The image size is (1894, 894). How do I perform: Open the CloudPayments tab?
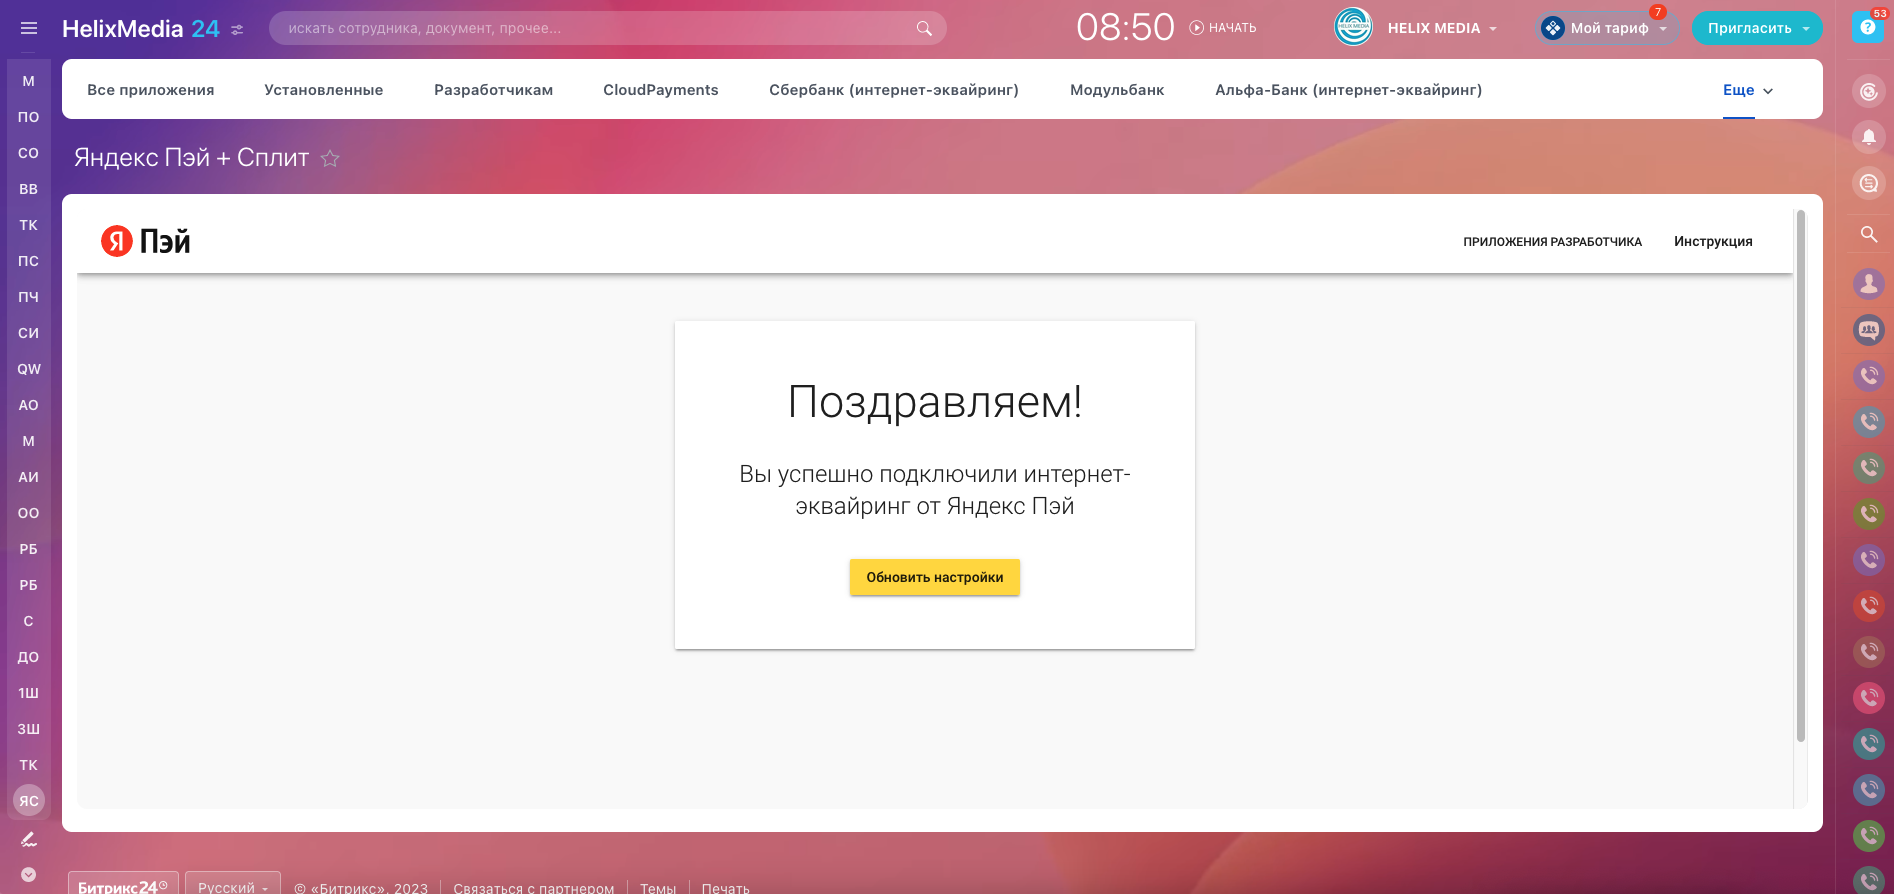tap(661, 90)
